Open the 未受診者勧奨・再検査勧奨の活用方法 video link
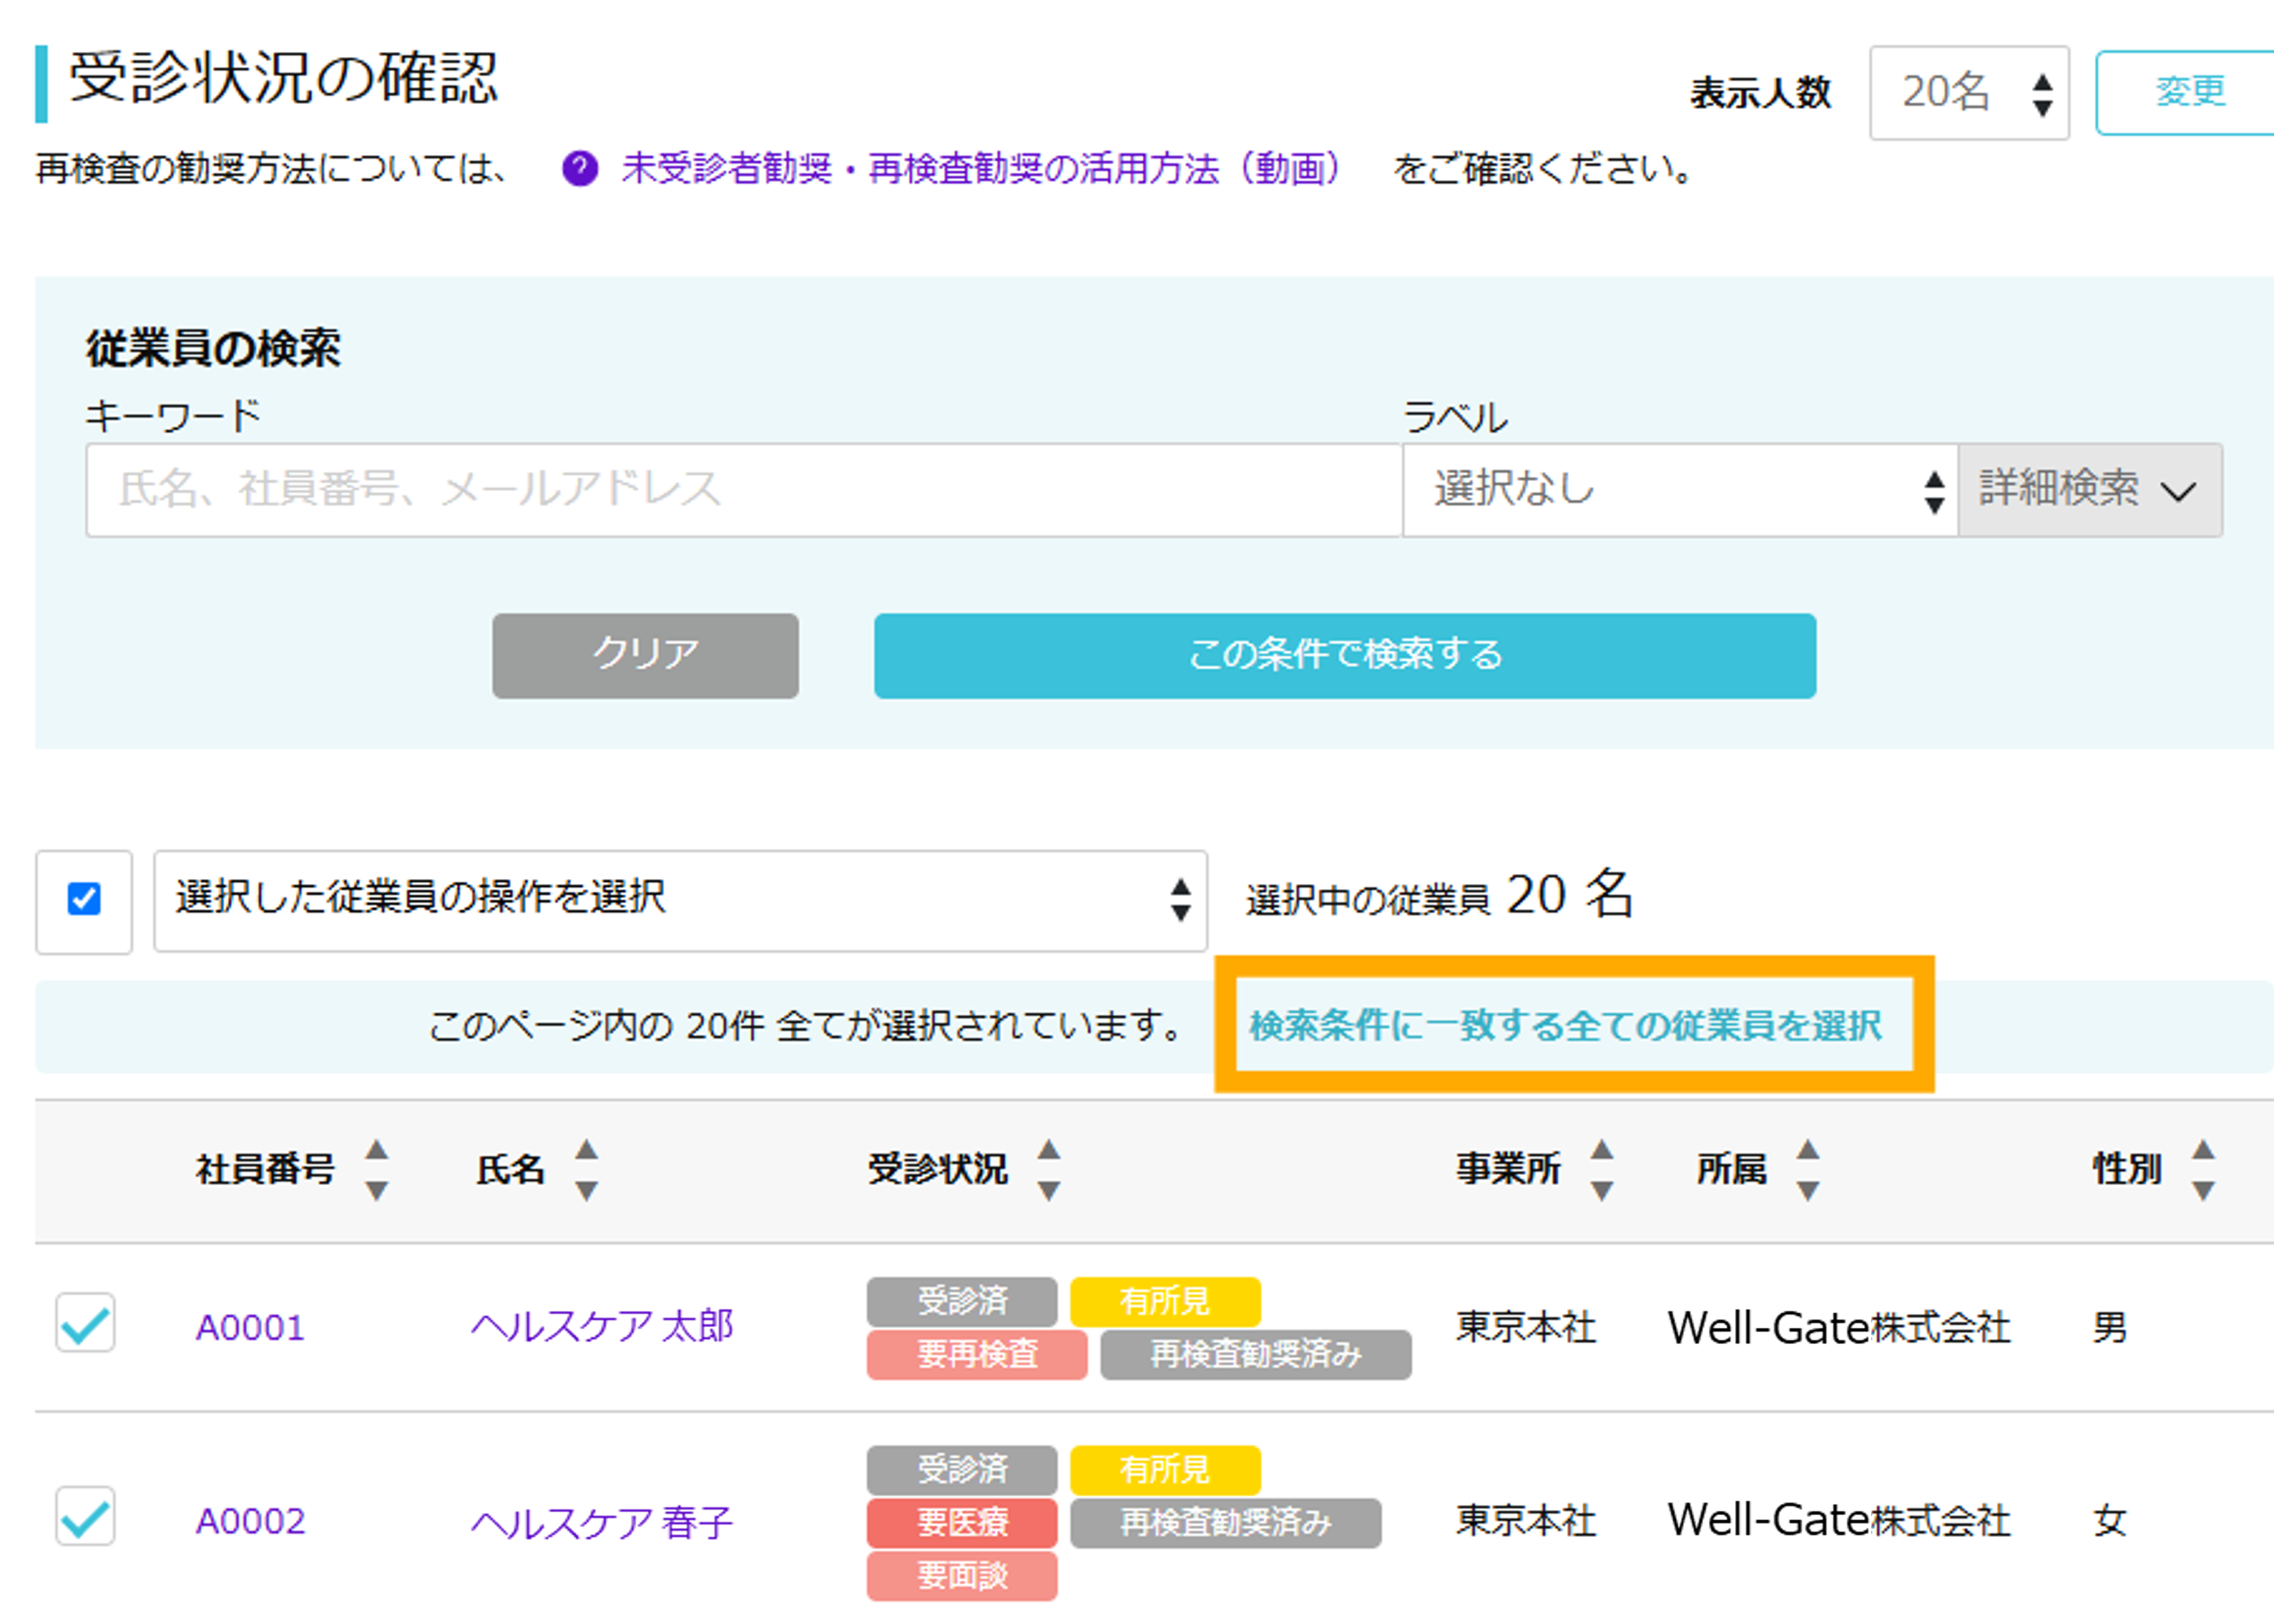 pyautogui.click(x=979, y=168)
